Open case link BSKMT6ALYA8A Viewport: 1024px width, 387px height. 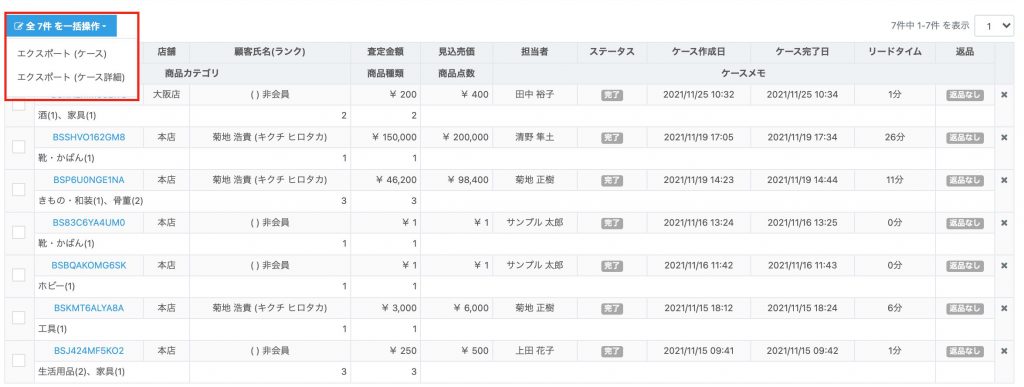[x=89, y=308]
